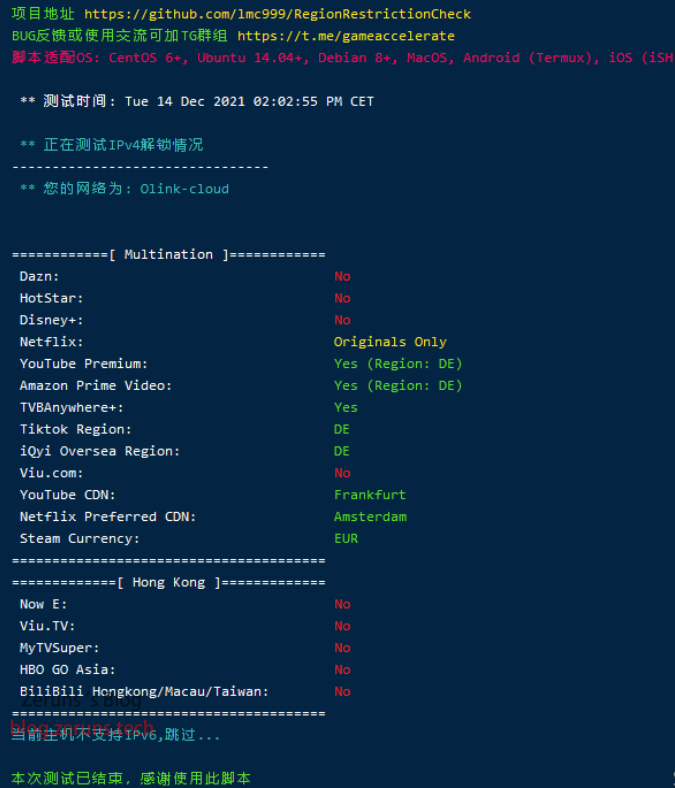Click Amazon Prime Video region result
The width and height of the screenshot is (675, 788).
click(398, 386)
